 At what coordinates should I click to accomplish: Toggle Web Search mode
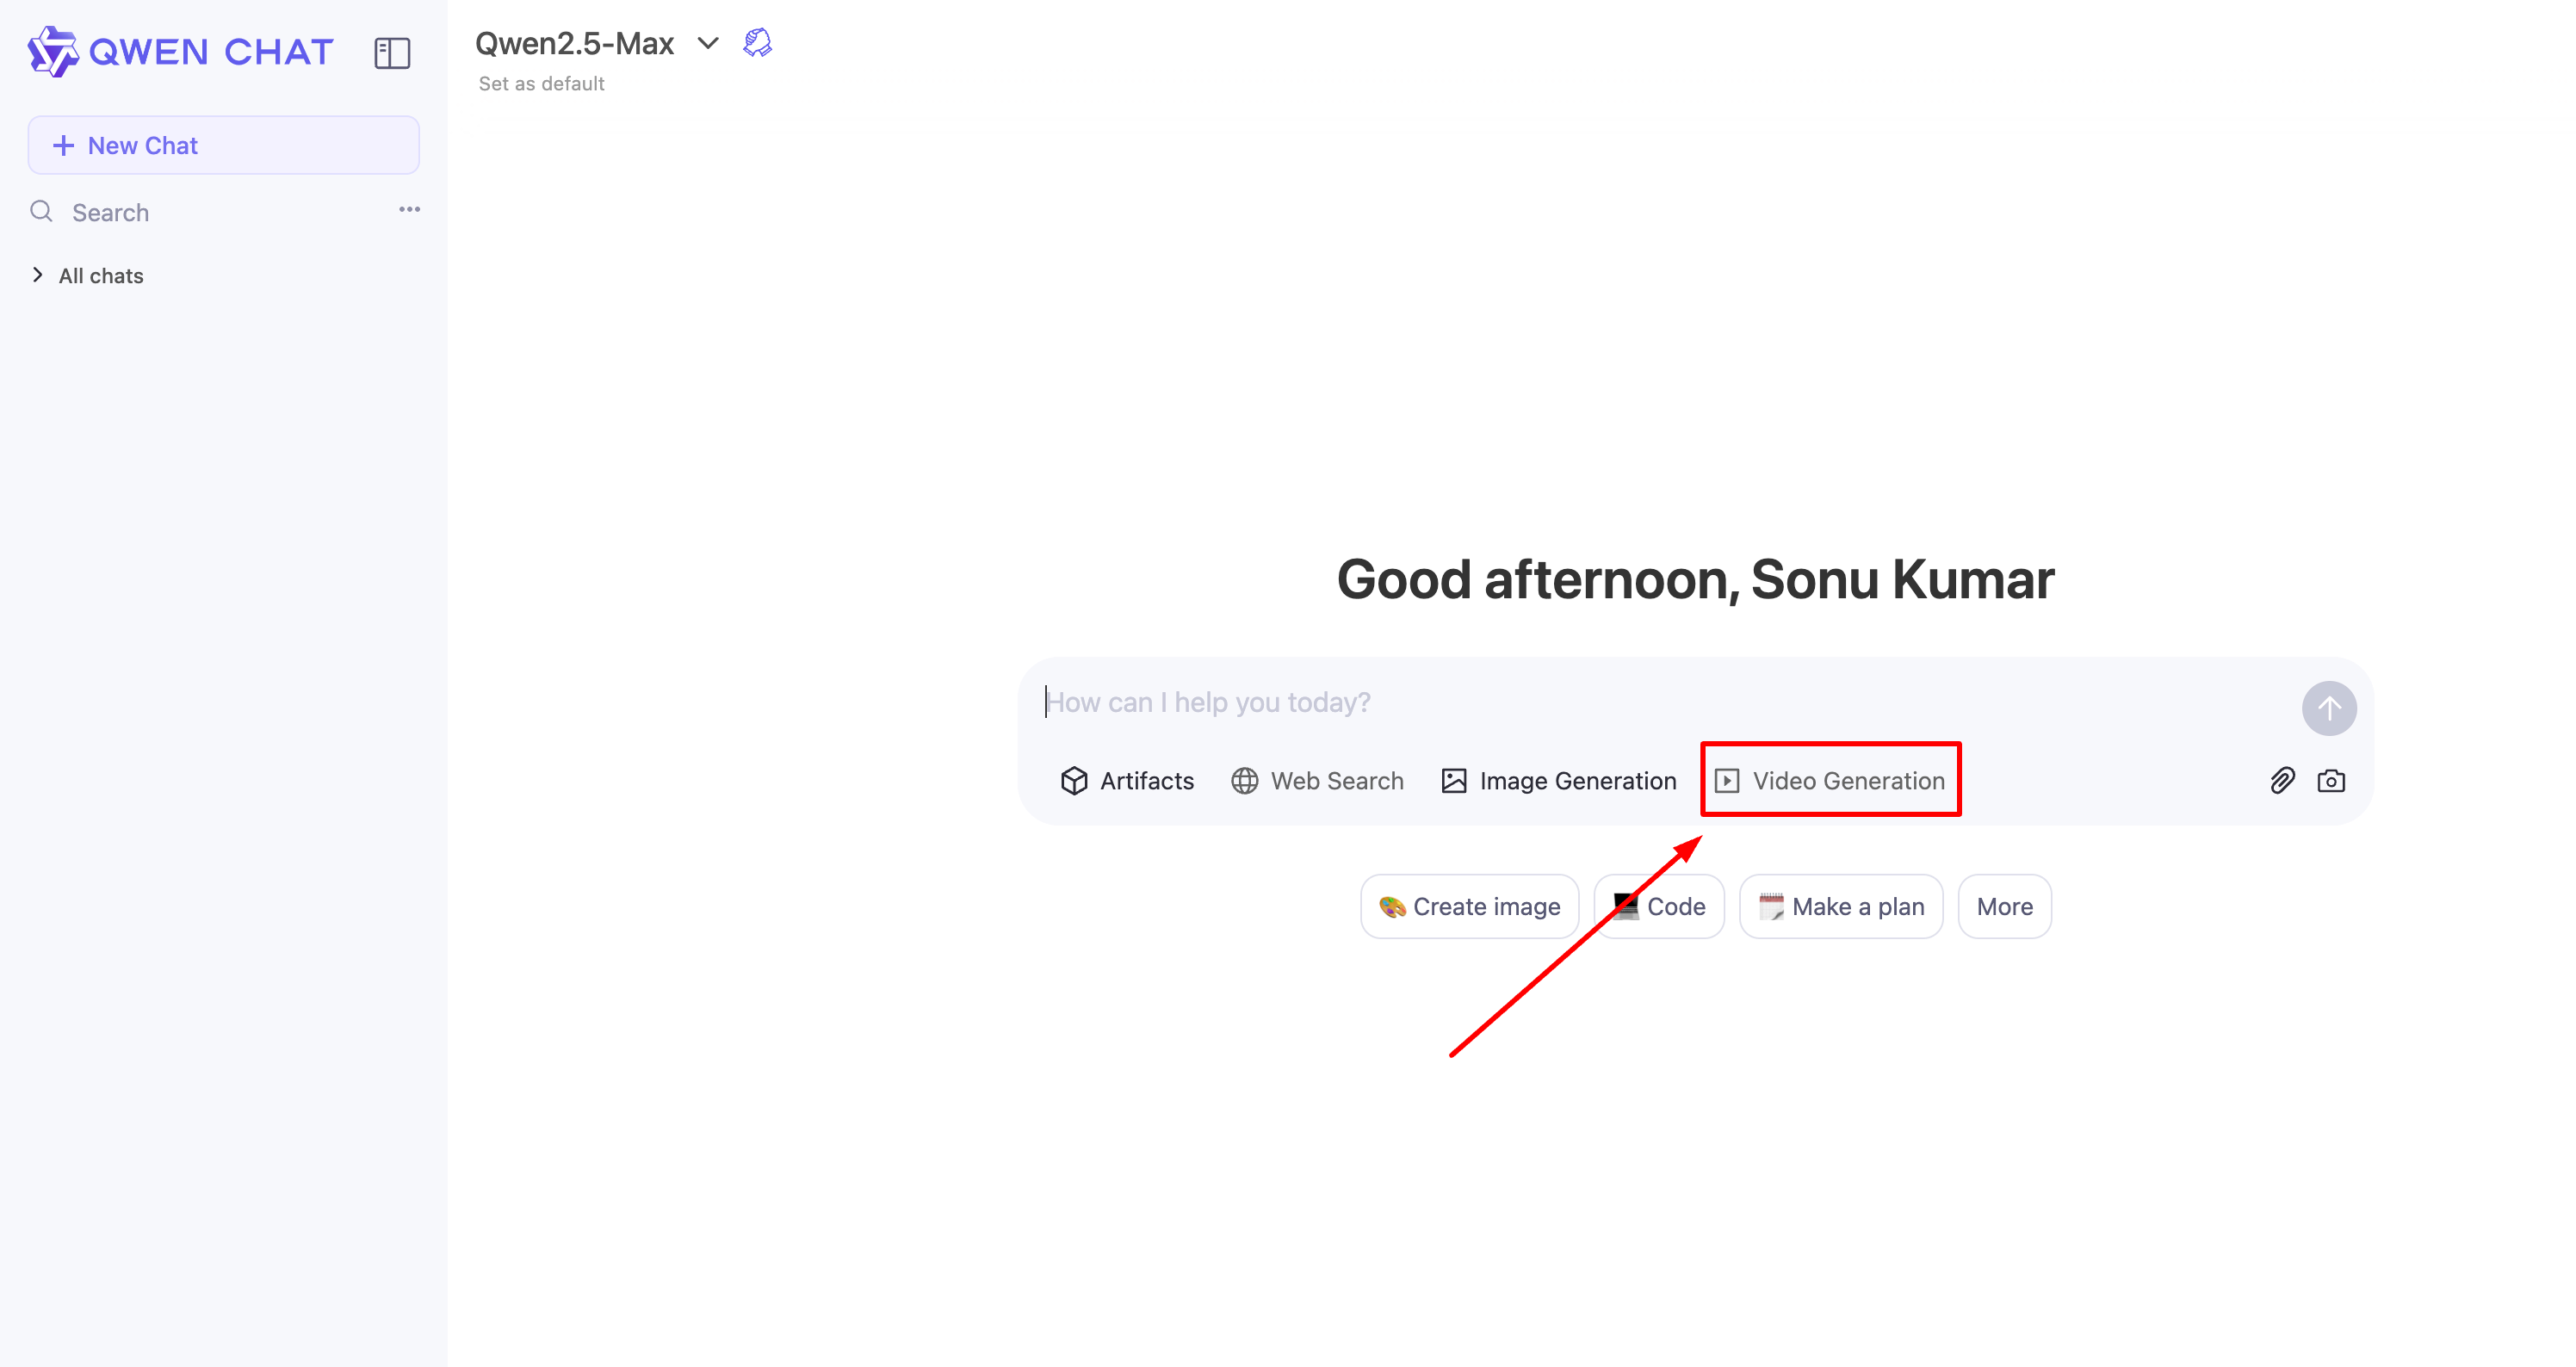click(x=1317, y=781)
